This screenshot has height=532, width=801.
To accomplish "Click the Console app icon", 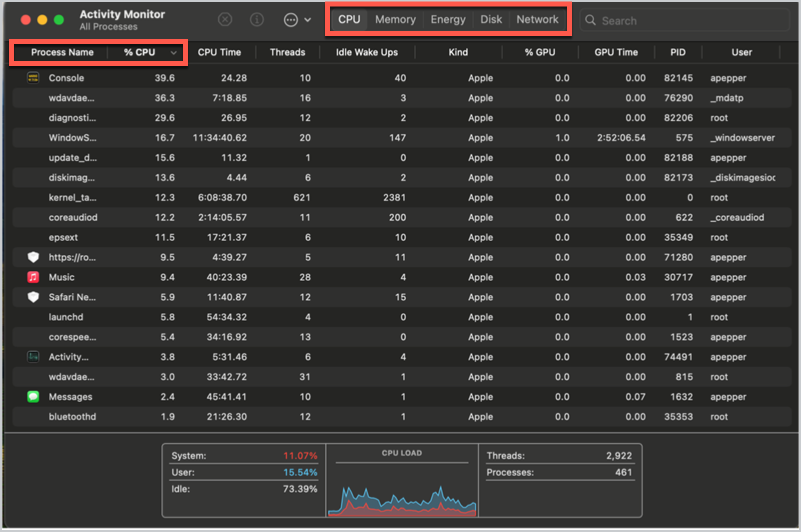I will point(33,78).
